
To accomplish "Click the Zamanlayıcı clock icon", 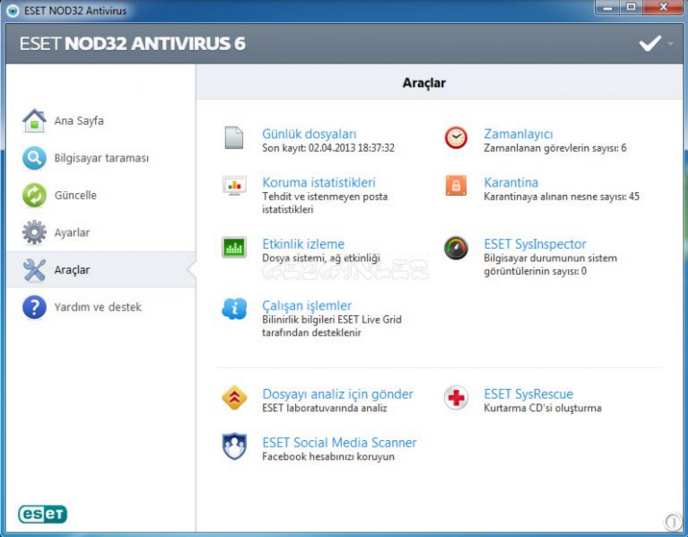I will [x=456, y=138].
